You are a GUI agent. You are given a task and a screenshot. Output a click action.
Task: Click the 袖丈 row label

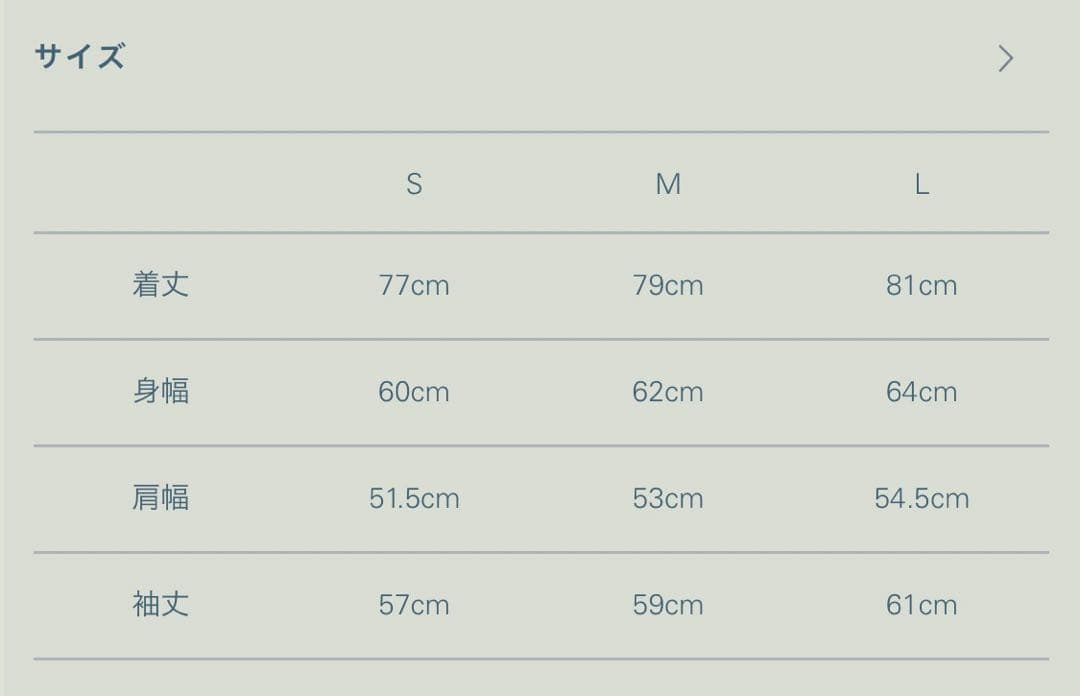[x=160, y=604]
